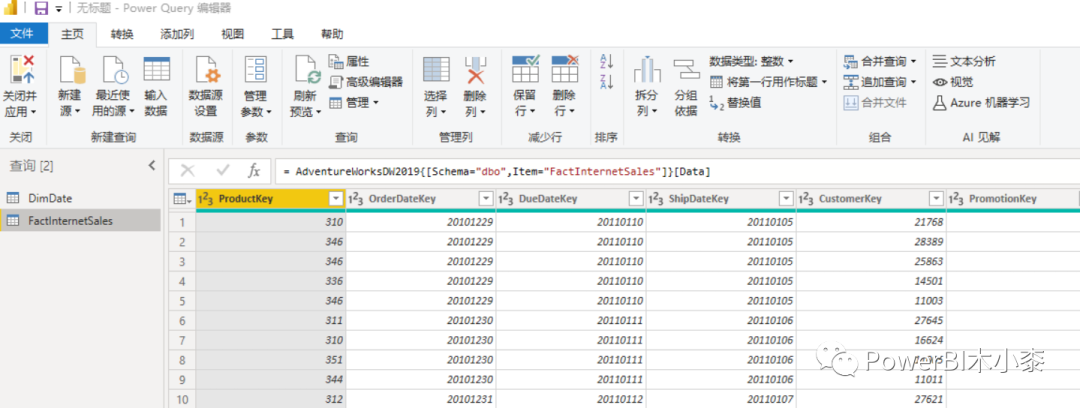Screen dimensions: 1080x408
Task: Switch to the Help (帮助) tab
Action: point(332,34)
